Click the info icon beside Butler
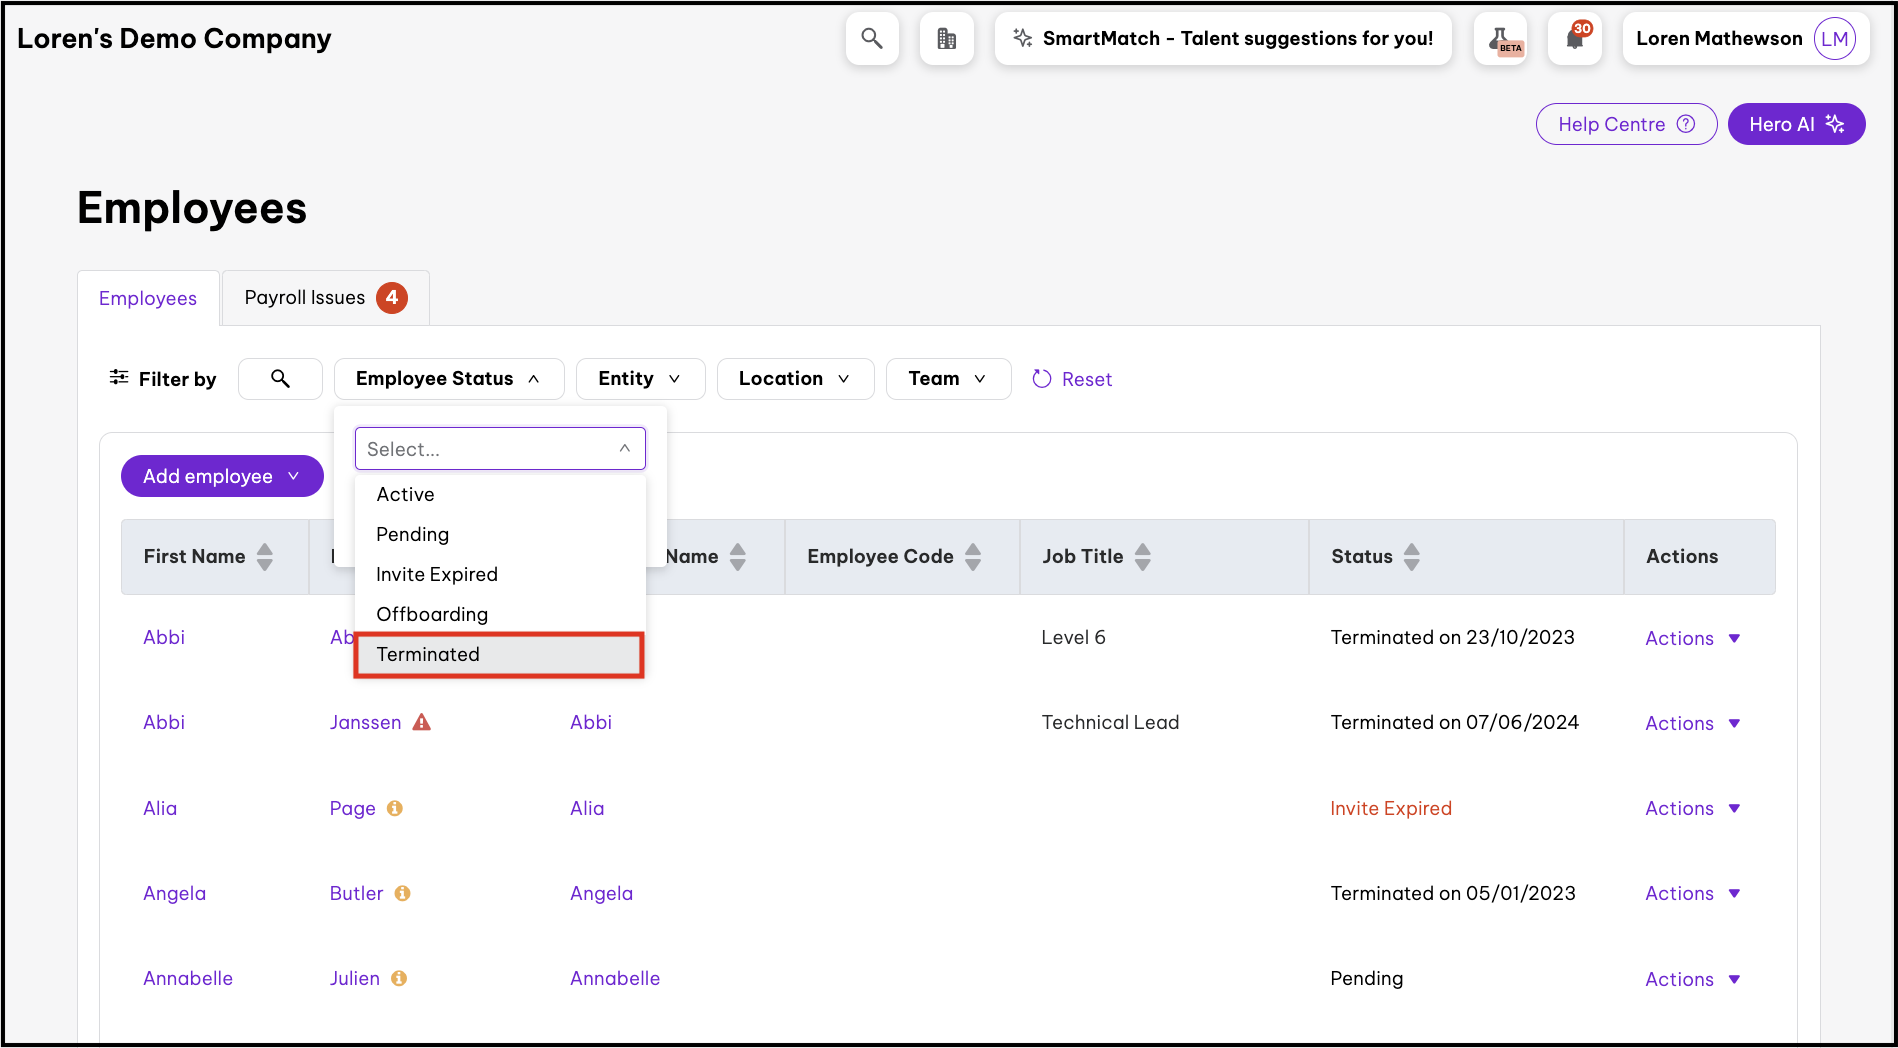This screenshot has height=1048, width=1898. [402, 893]
